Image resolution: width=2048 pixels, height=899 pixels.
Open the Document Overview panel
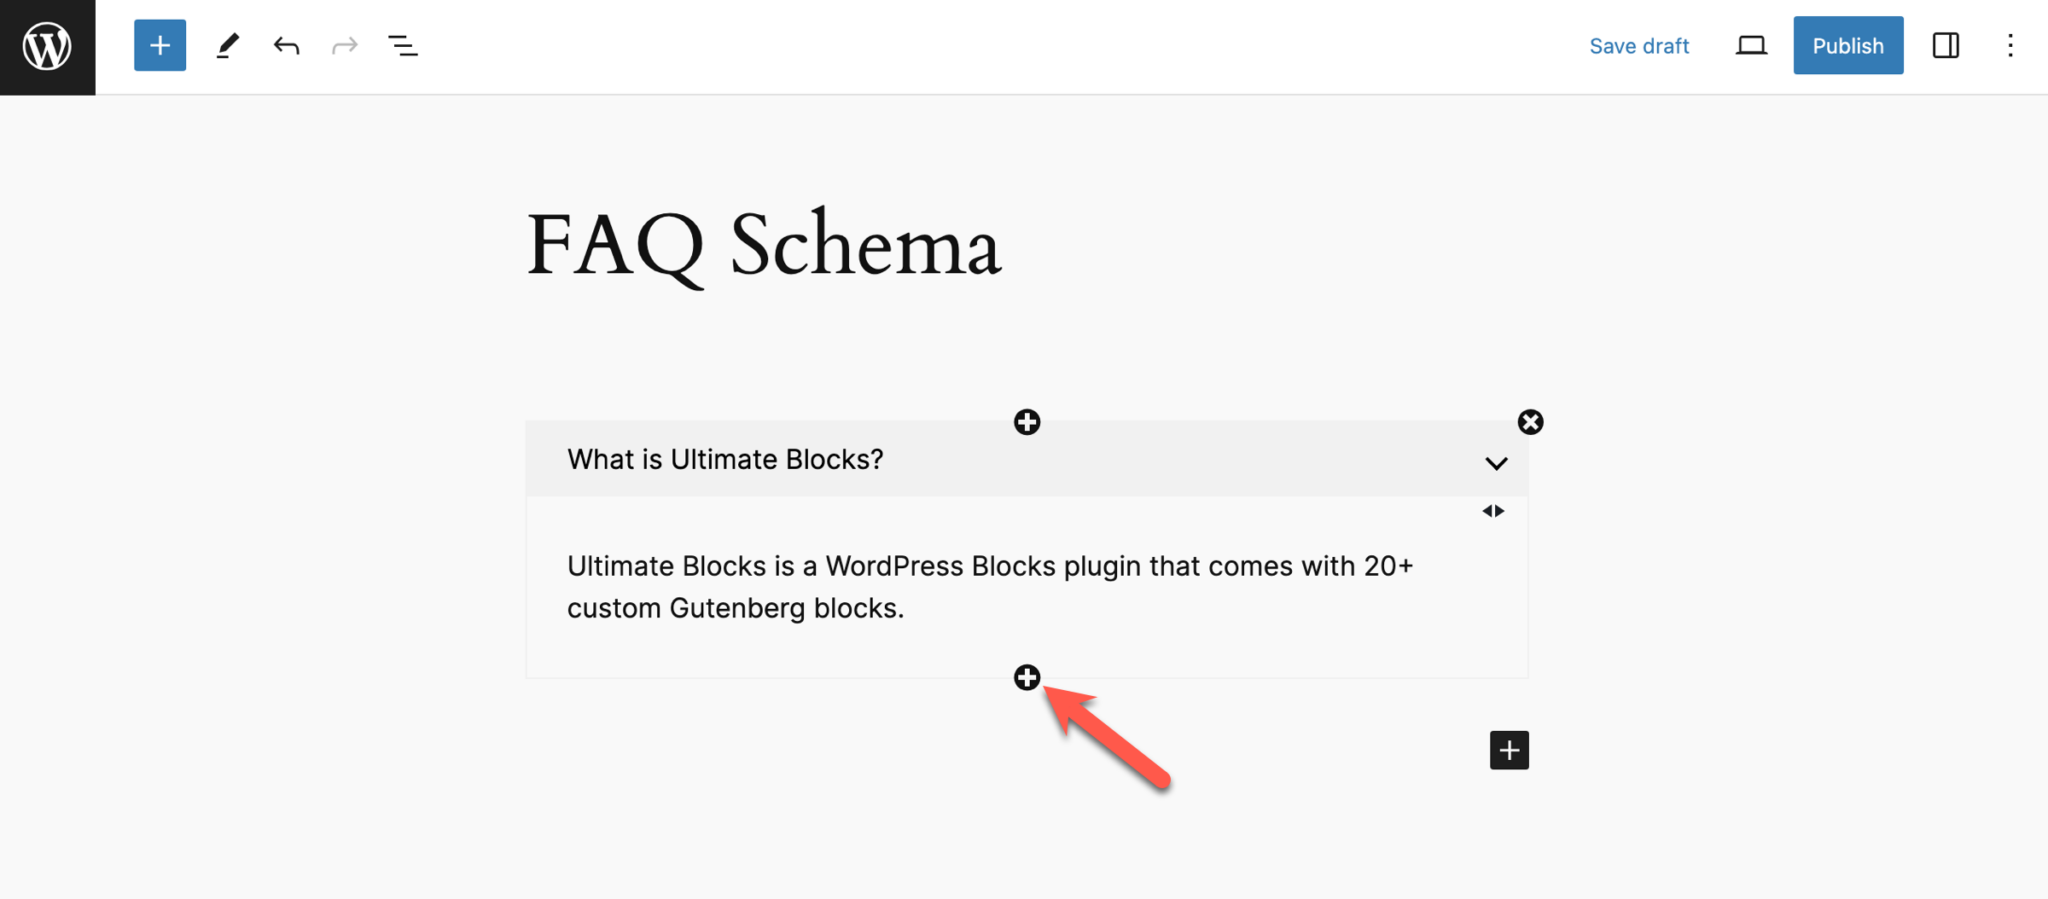pyautogui.click(x=404, y=45)
